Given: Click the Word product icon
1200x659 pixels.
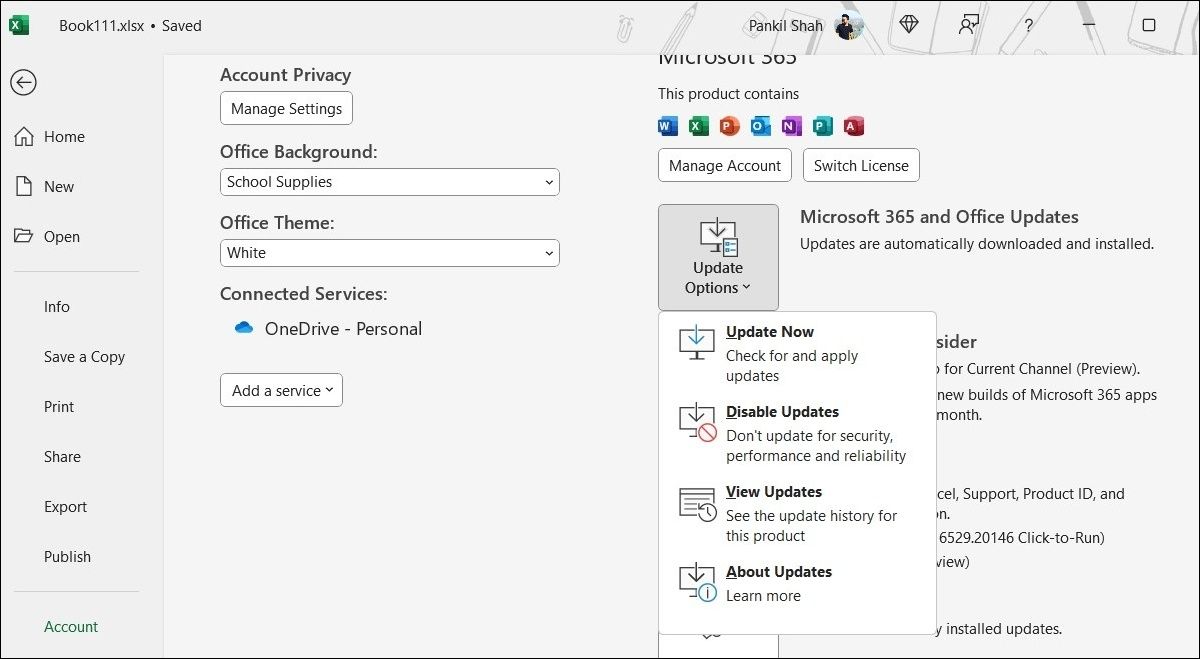Looking at the screenshot, I should coord(667,126).
